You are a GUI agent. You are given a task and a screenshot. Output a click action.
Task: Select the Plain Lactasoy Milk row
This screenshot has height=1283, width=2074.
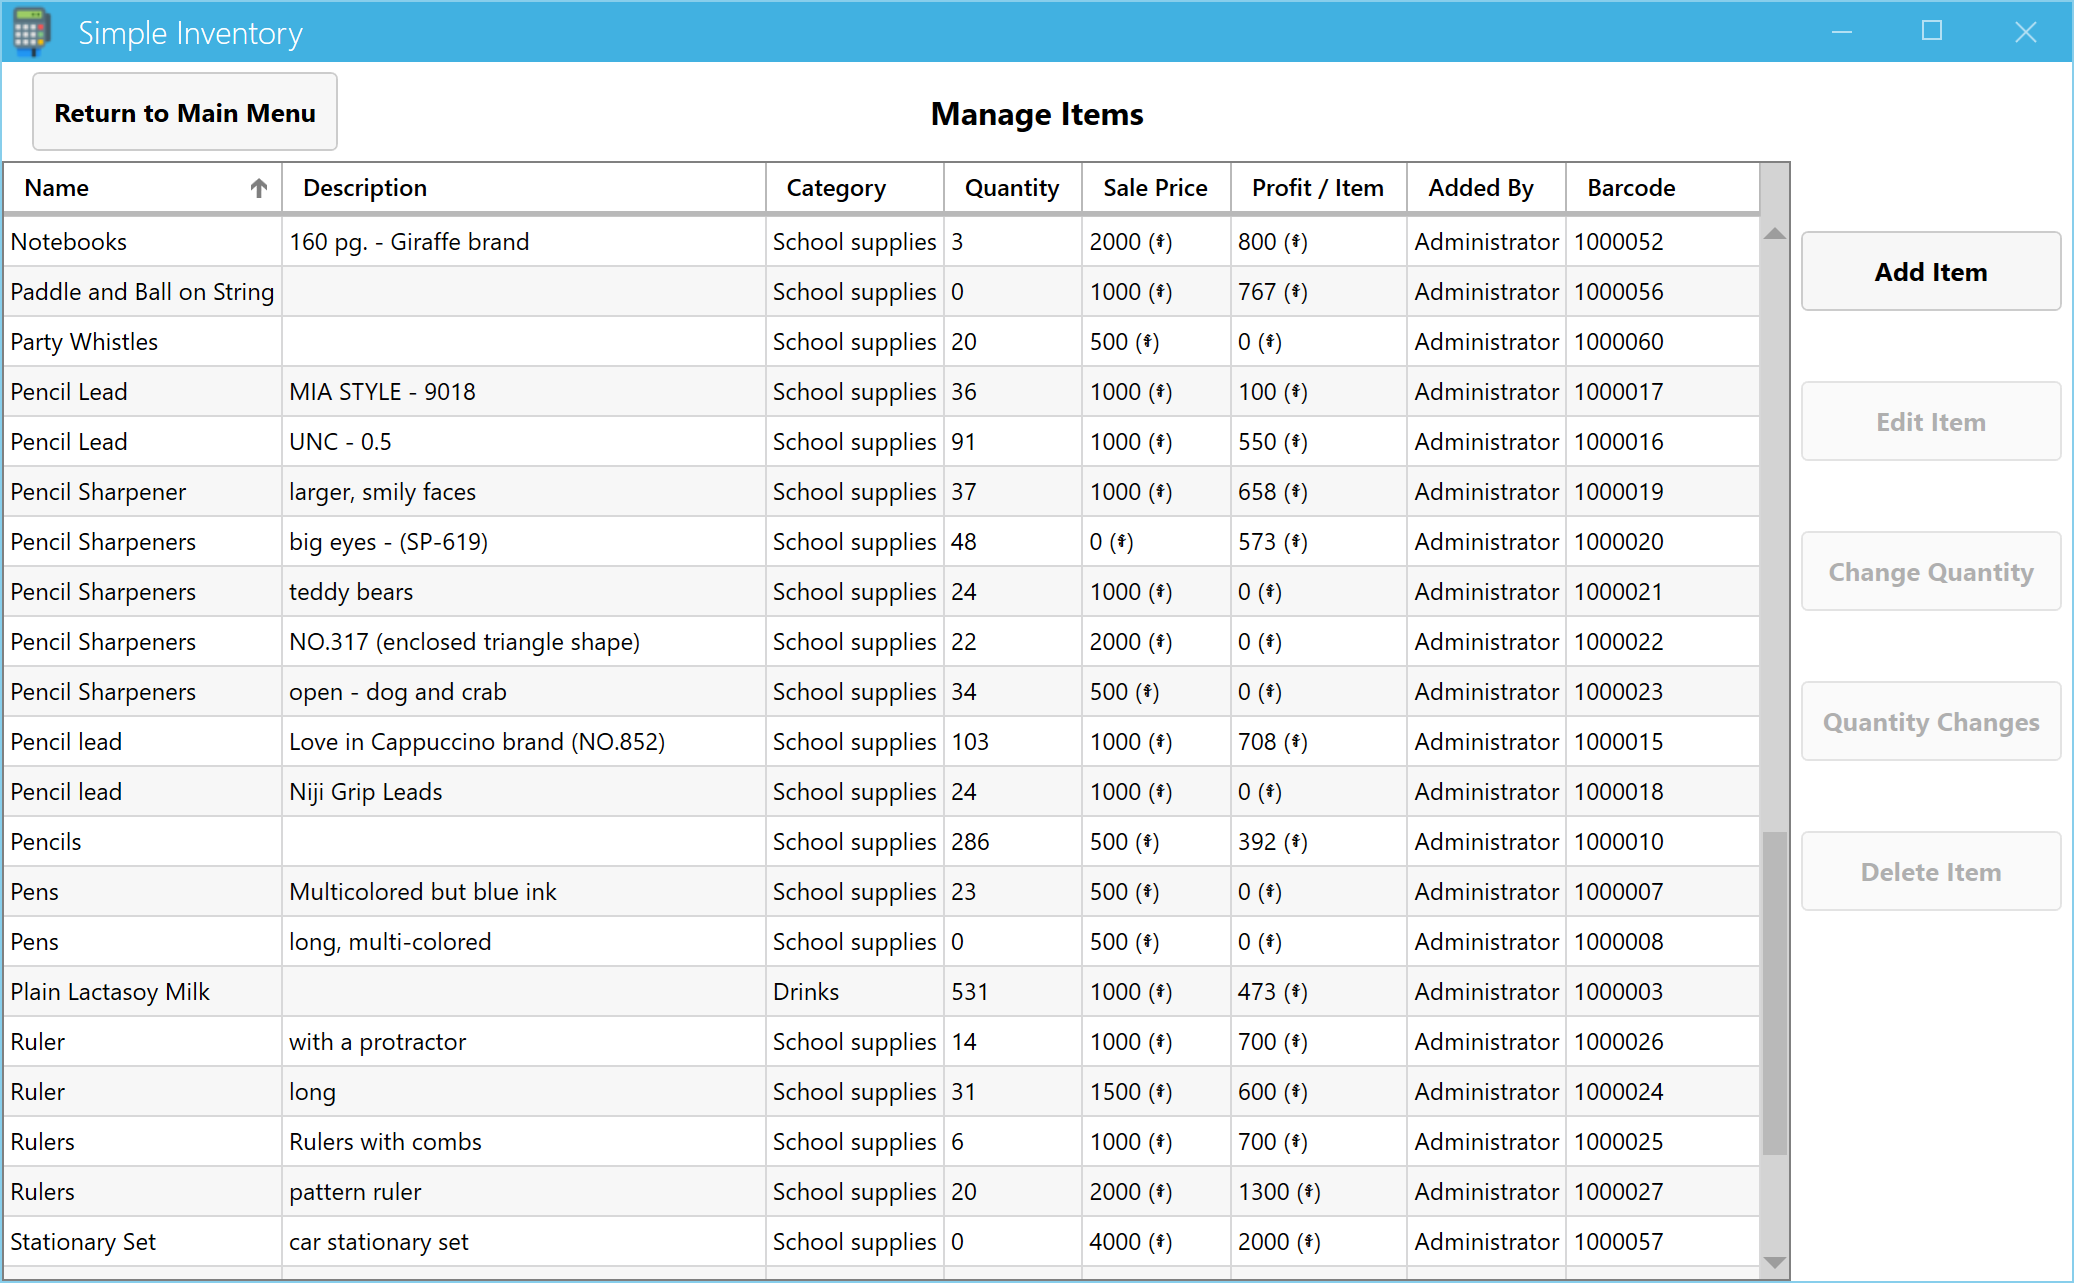110,992
